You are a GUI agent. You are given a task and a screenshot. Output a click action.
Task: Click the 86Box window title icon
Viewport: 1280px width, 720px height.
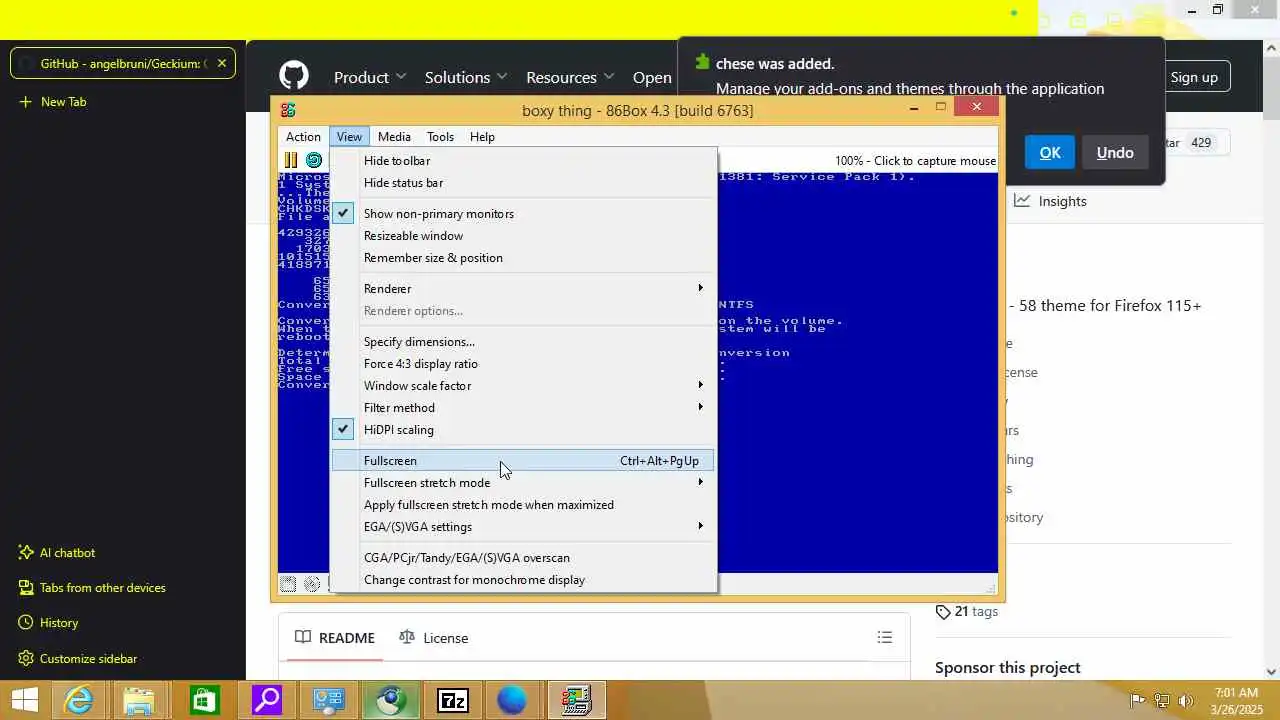[x=288, y=110]
